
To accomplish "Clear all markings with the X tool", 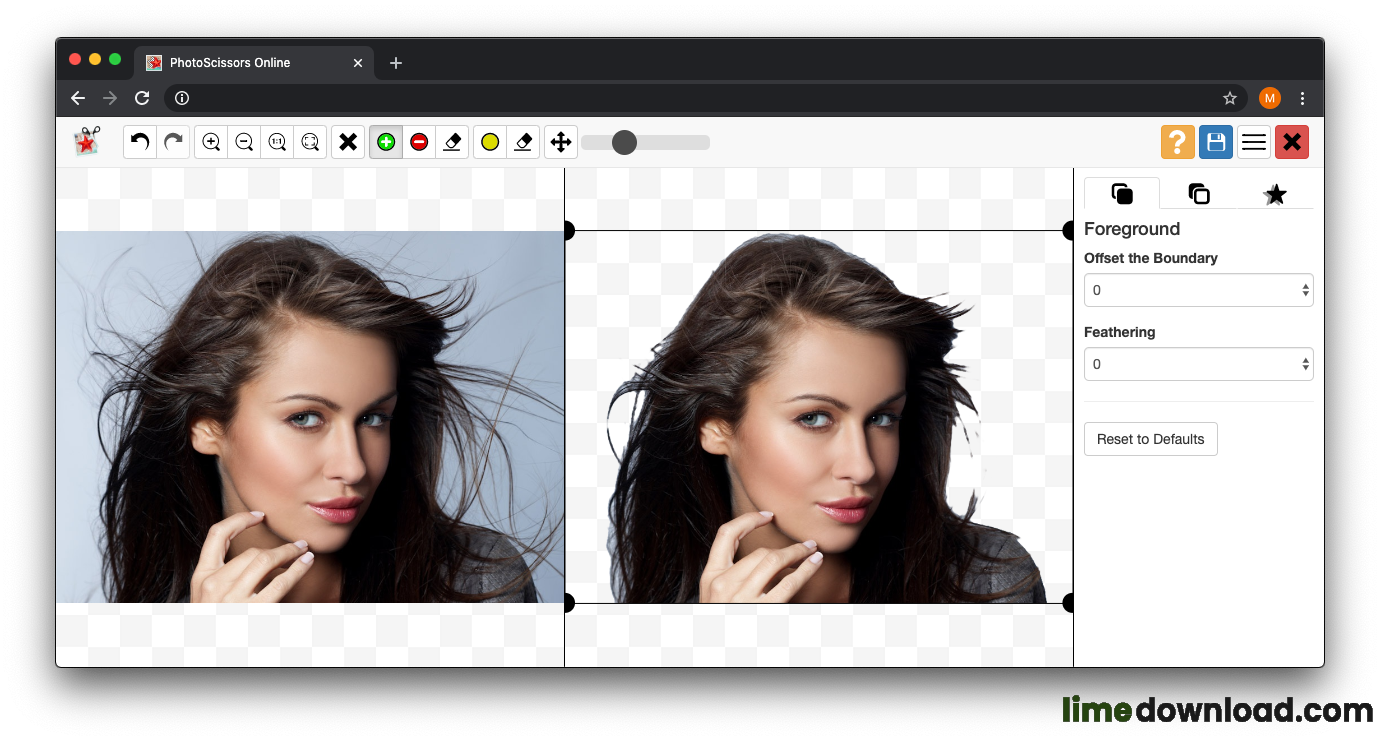I will pyautogui.click(x=348, y=142).
